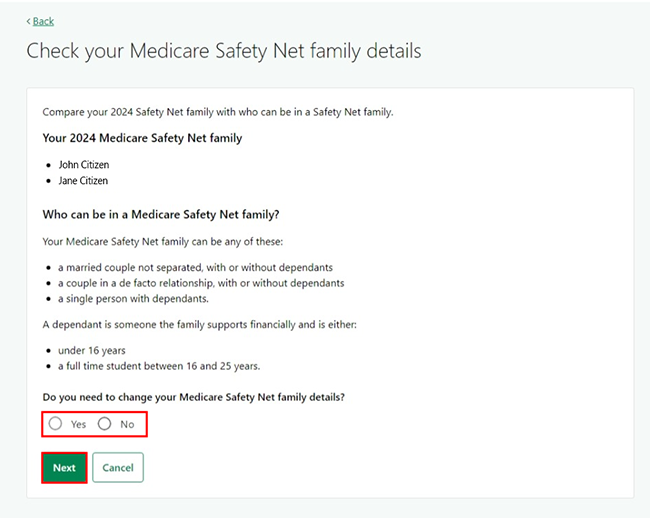Click the full time student bullet
The height and width of the screenshot is (518, 650).
click(158, 366)
